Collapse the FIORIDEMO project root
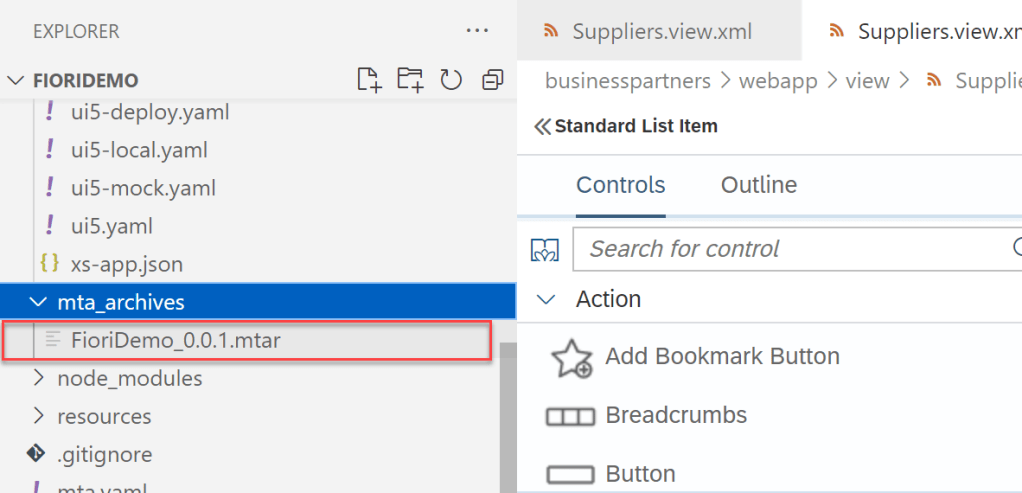1022x493 pixels. [15, 80]
